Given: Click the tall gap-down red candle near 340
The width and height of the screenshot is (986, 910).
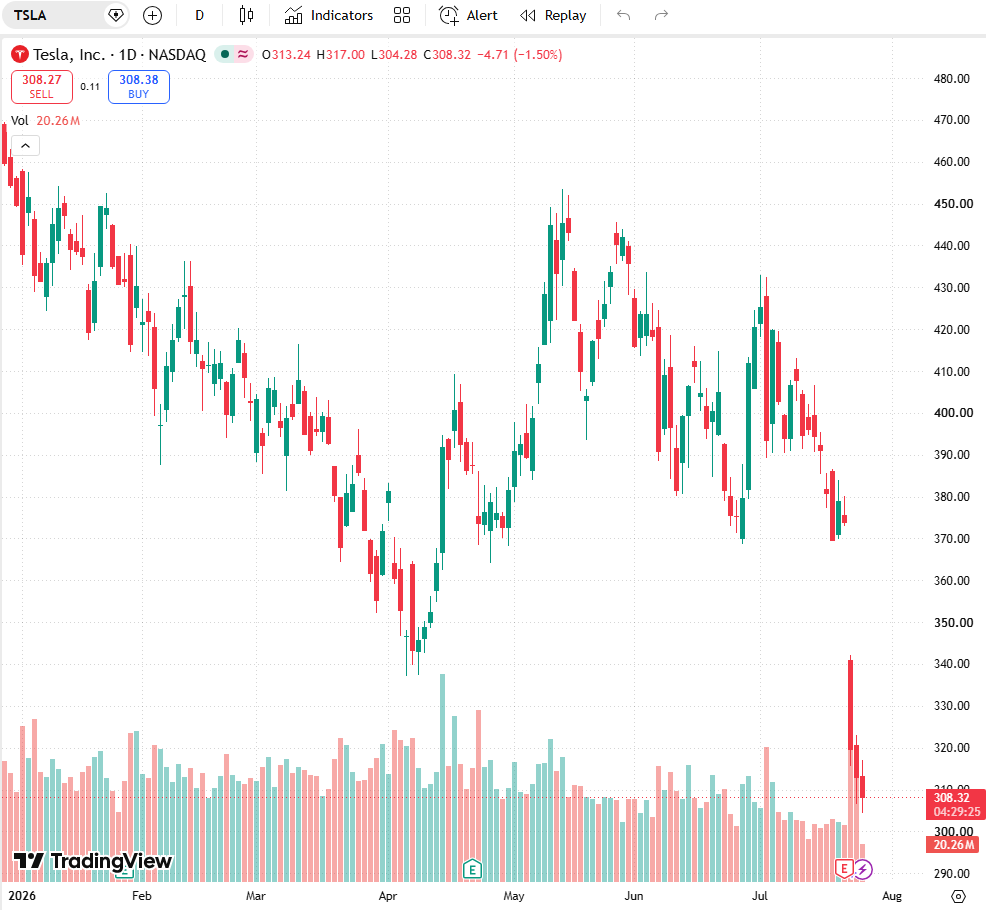Looking at the screenshot, I should click(x=851, y=704).
